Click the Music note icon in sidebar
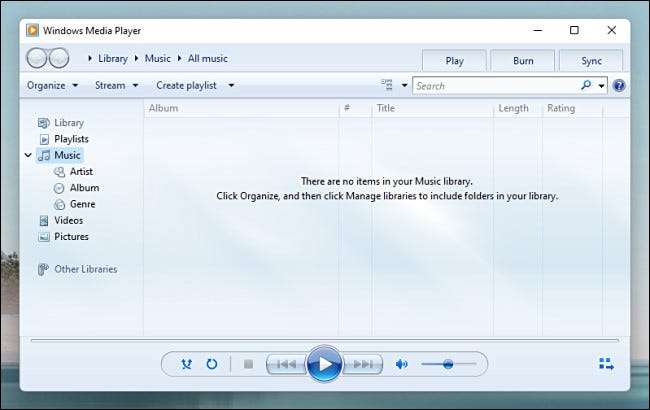 [x=44, y=155]
